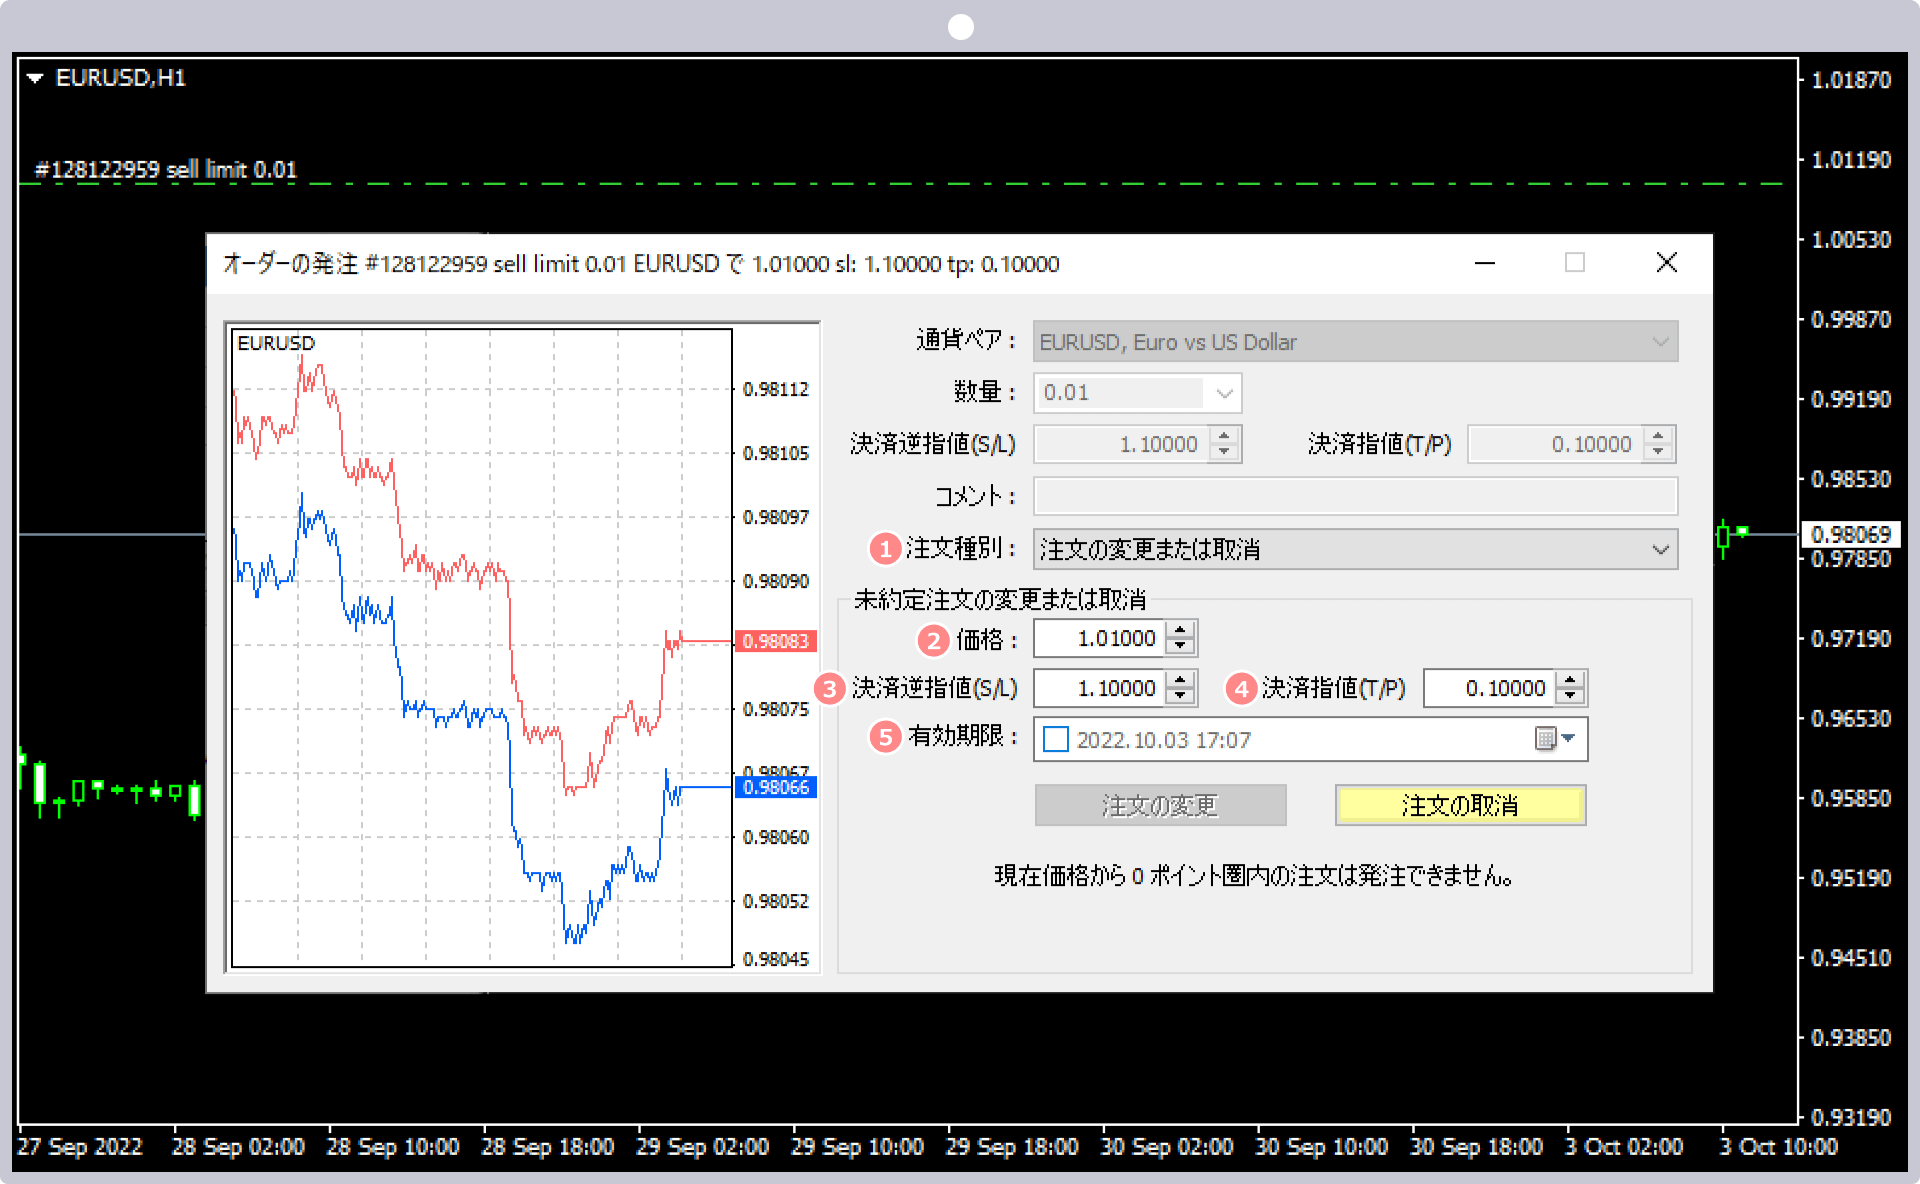Image resolution: width=1920 pixels, height=1184 pixels.
Task: Click the lower T/P field showing 0.10000
Action: [x=1490, y=688]
